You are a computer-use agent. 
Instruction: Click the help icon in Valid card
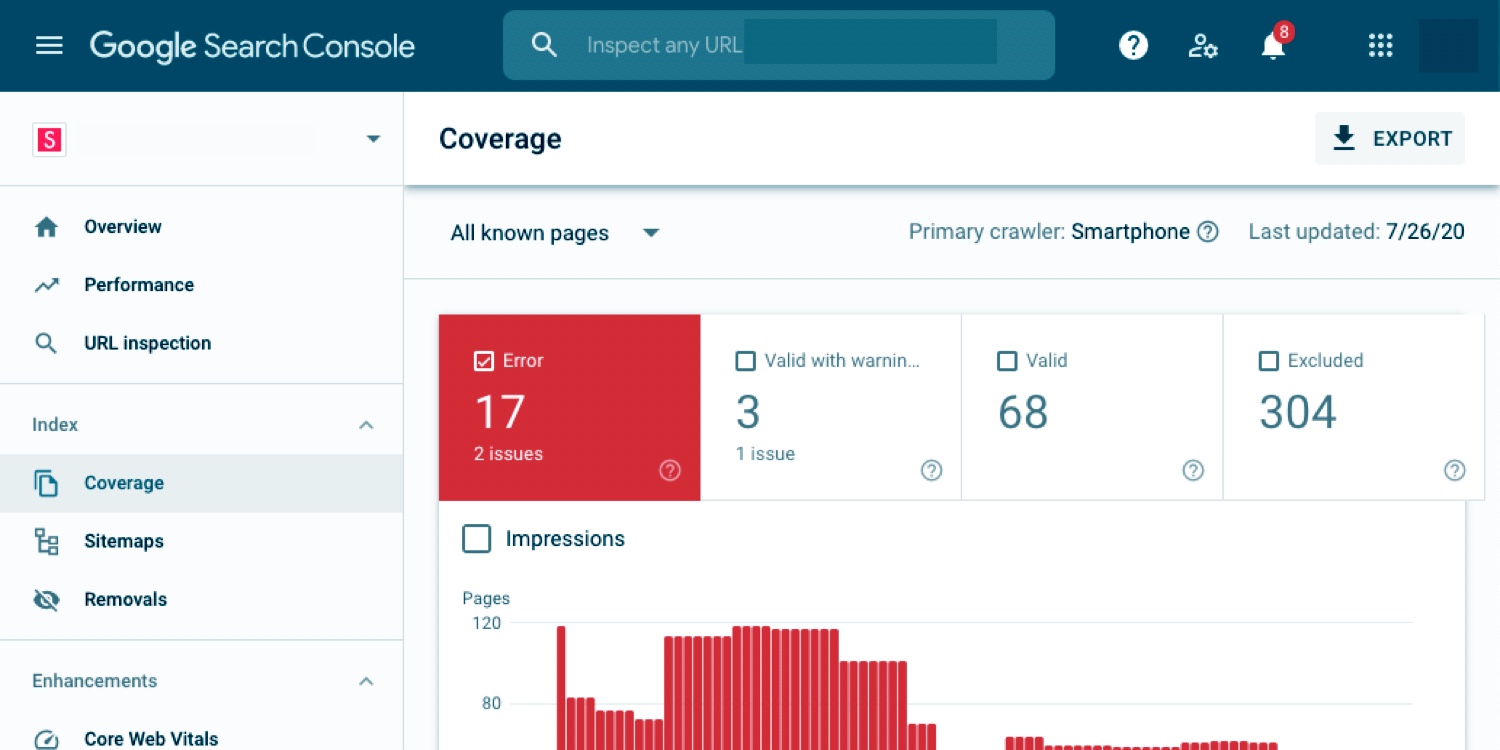point(1193,470)
